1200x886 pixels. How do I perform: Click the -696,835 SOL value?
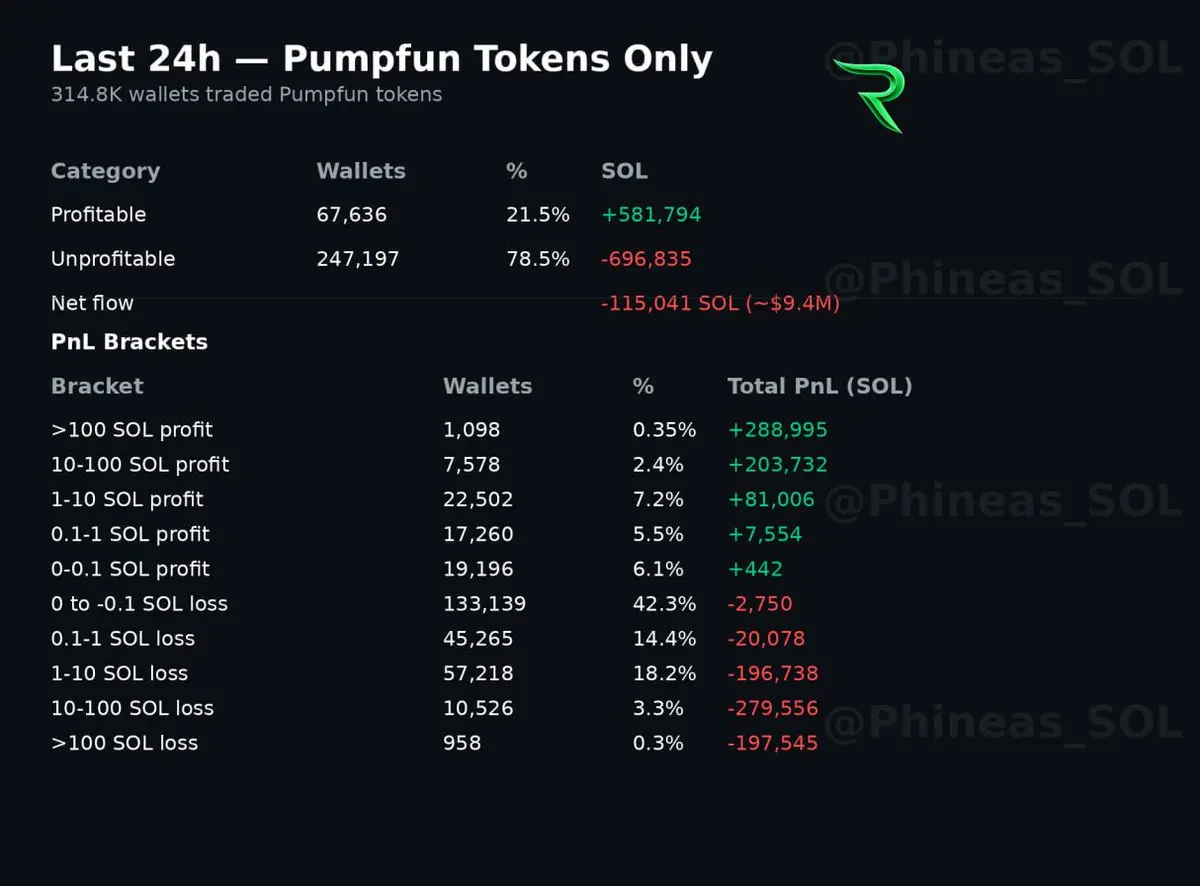click(646, 259)
